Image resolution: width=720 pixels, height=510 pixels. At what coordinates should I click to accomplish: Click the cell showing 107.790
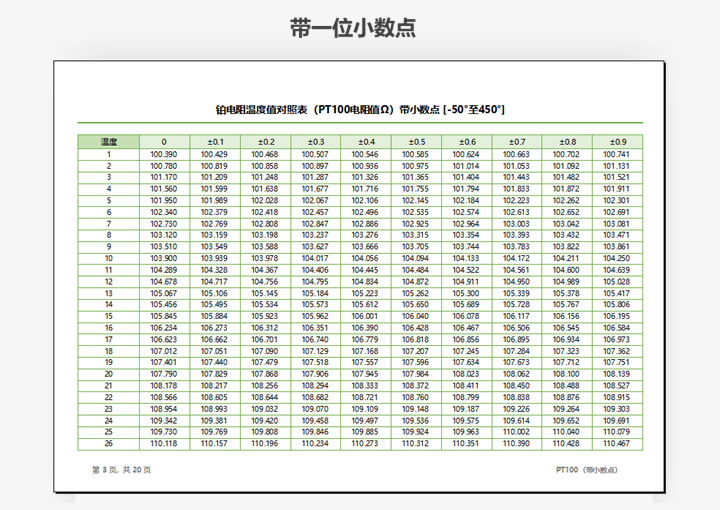pyautogui.click(x=164, y=374)
